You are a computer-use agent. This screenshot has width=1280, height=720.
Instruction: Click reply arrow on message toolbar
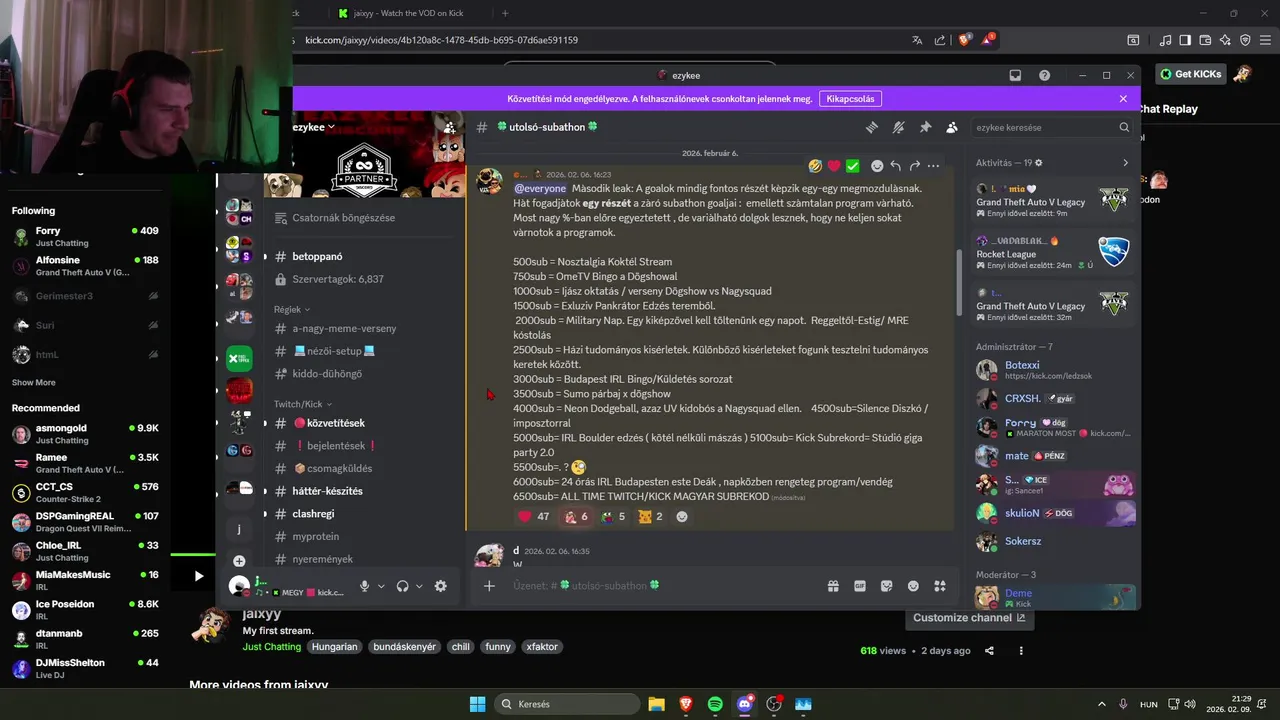coord(896,166)
